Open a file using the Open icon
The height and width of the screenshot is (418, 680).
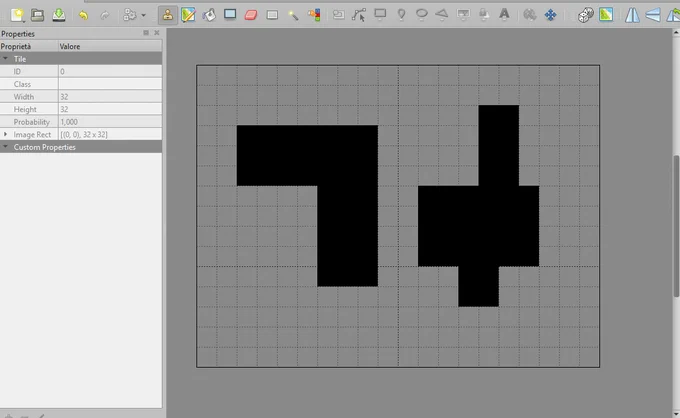(x=38, y=15)
